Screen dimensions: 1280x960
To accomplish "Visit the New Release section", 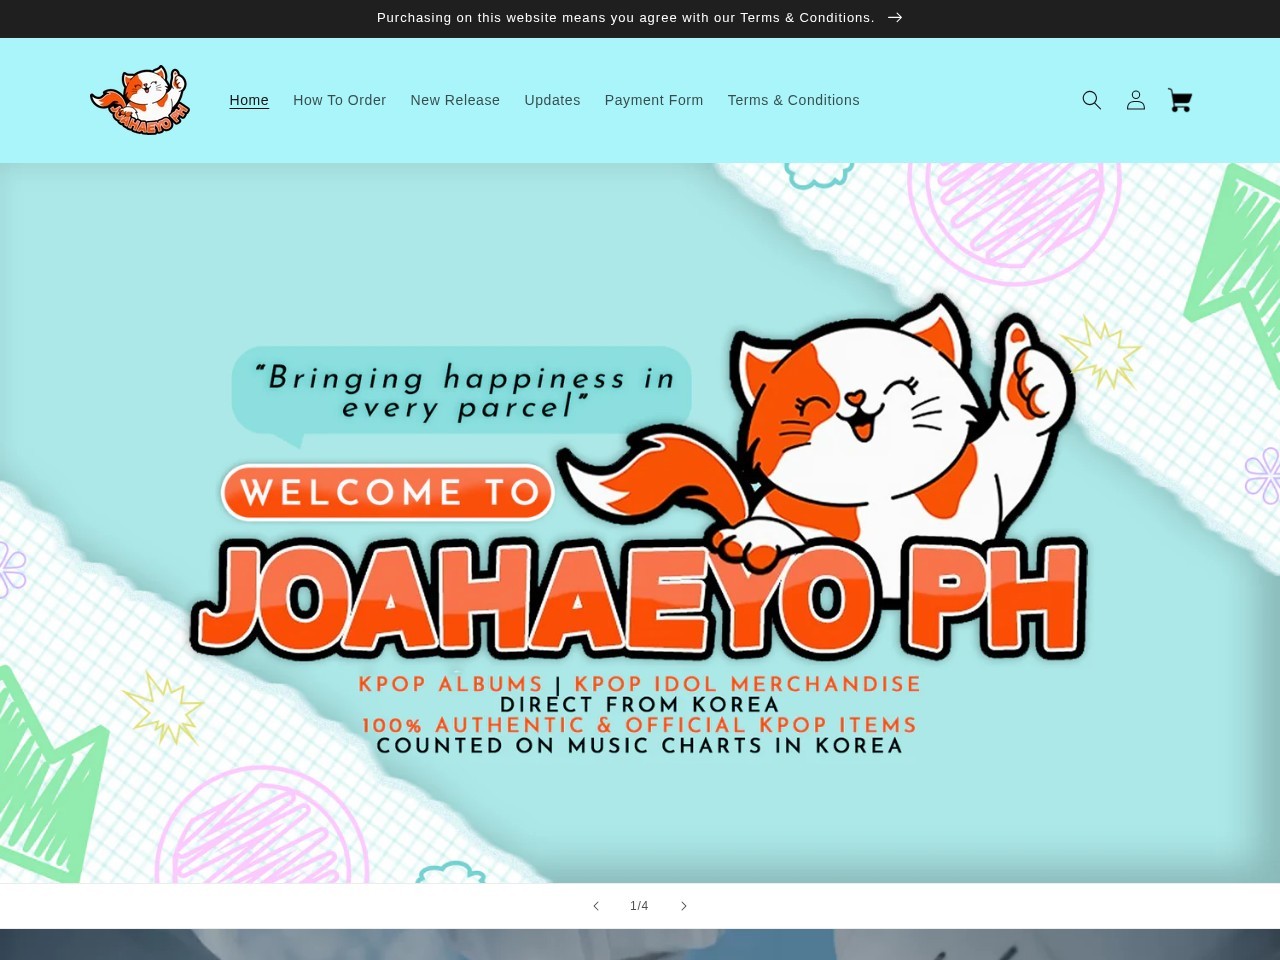I will (x=455, y=100).
